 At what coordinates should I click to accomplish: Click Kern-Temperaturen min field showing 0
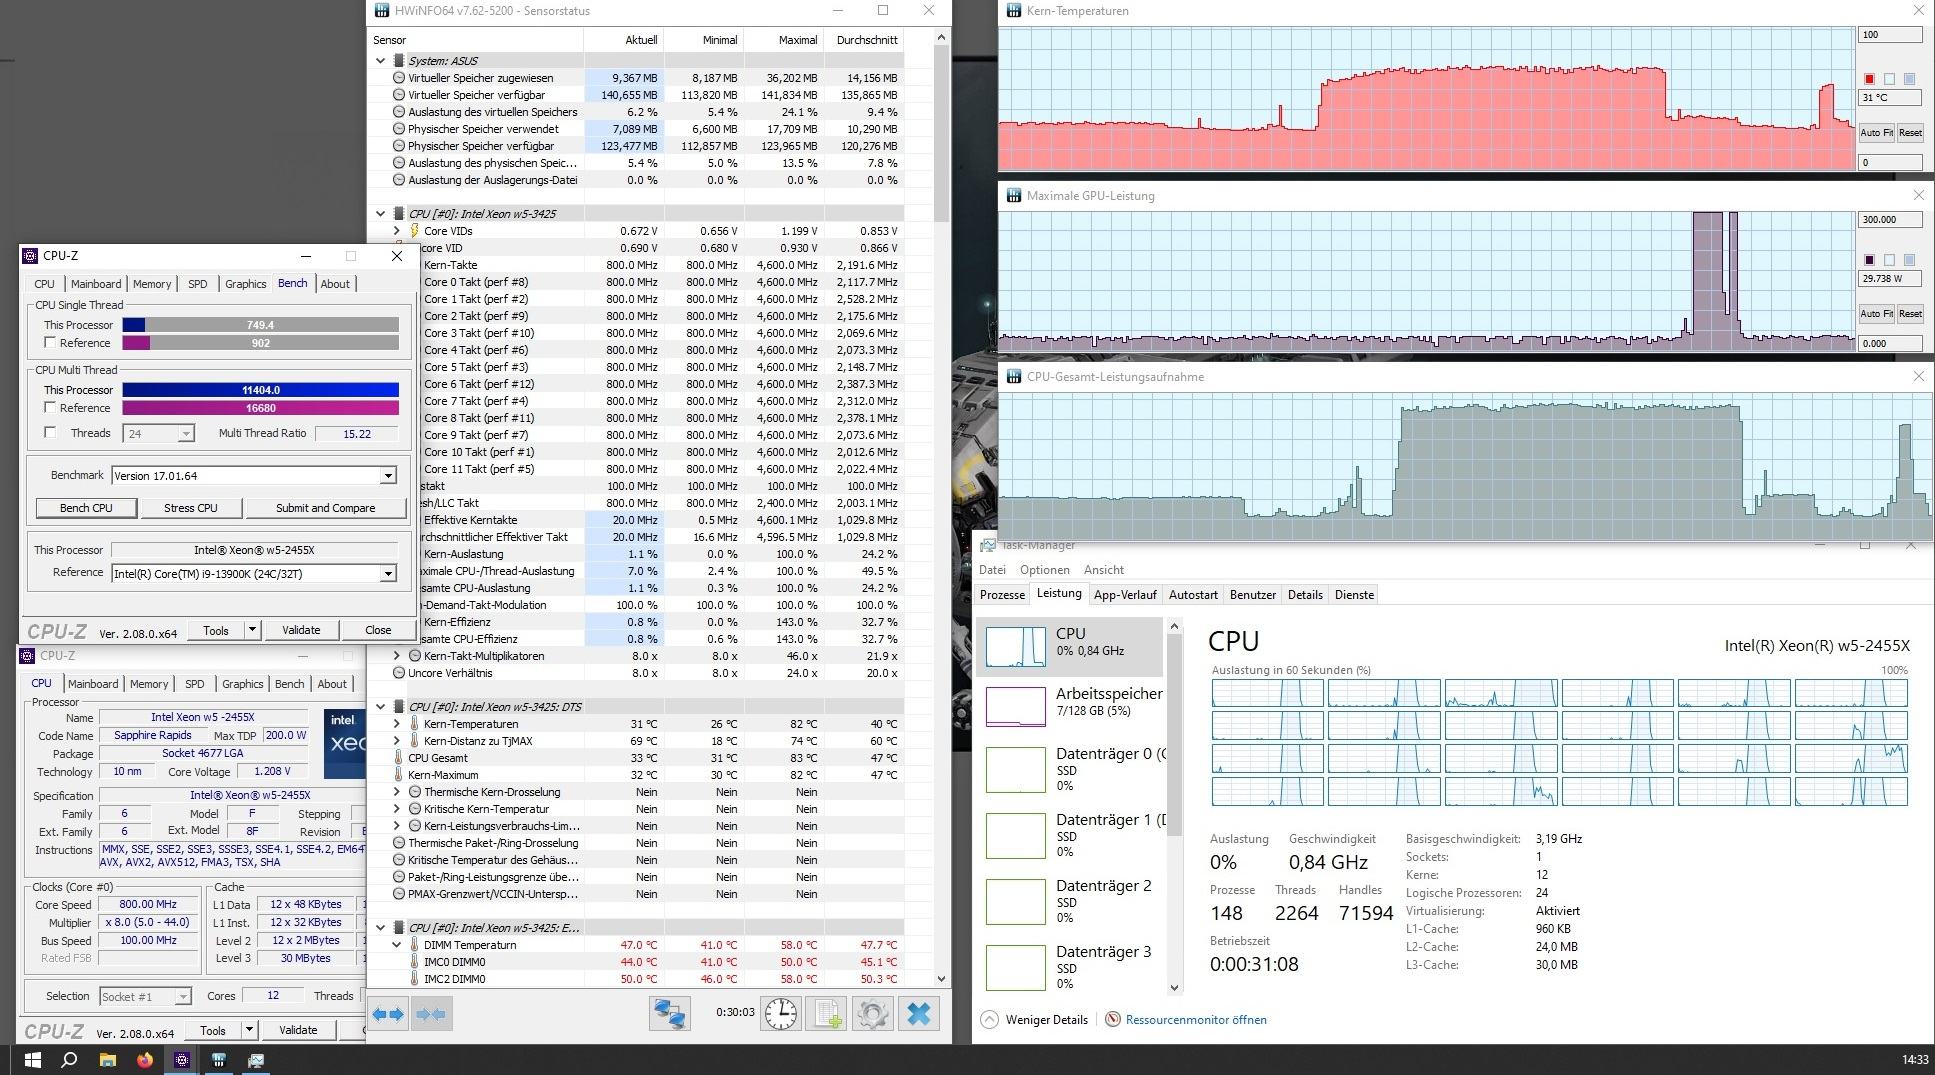1890,162
